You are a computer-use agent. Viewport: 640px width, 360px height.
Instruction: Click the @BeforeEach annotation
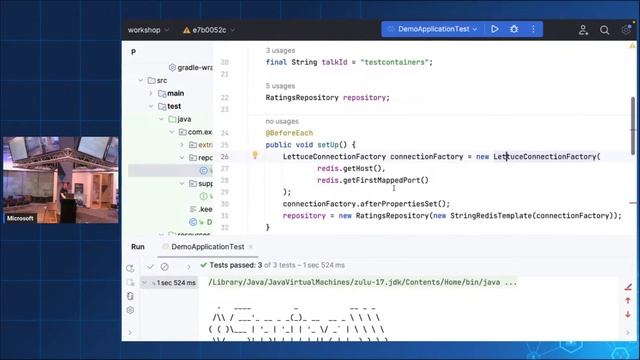[289, 133]
